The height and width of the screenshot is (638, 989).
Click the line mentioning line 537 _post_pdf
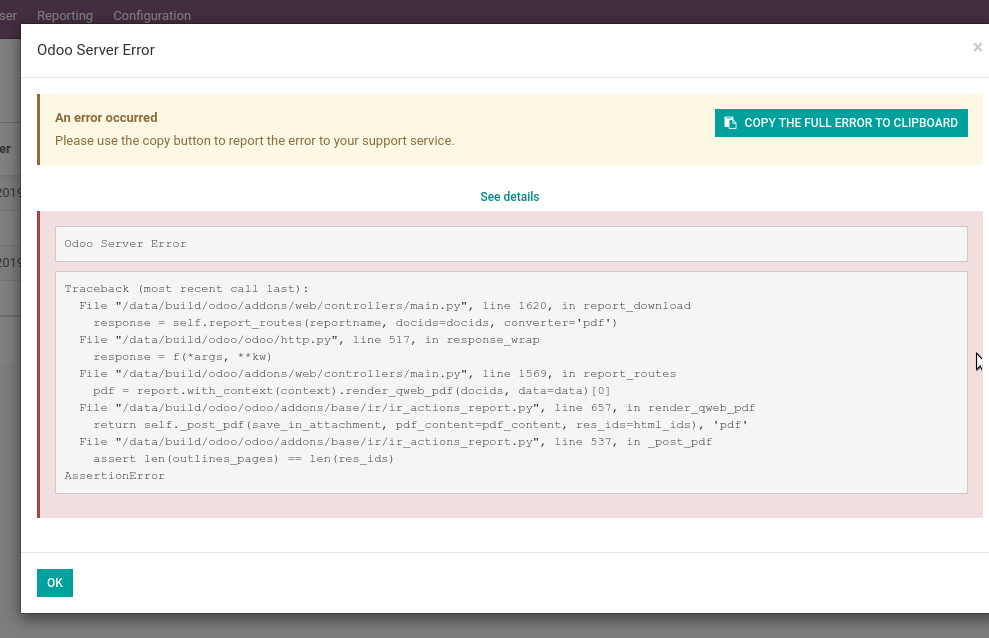click(x=395, y=442)
